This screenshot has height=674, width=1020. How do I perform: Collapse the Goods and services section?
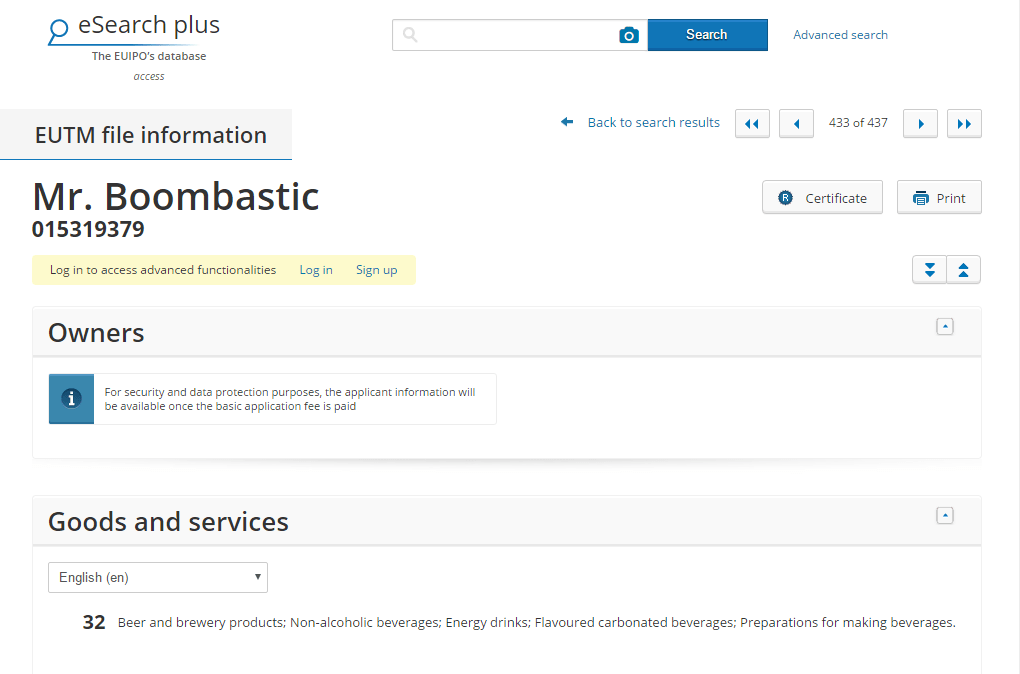click(x=945, y=516)
